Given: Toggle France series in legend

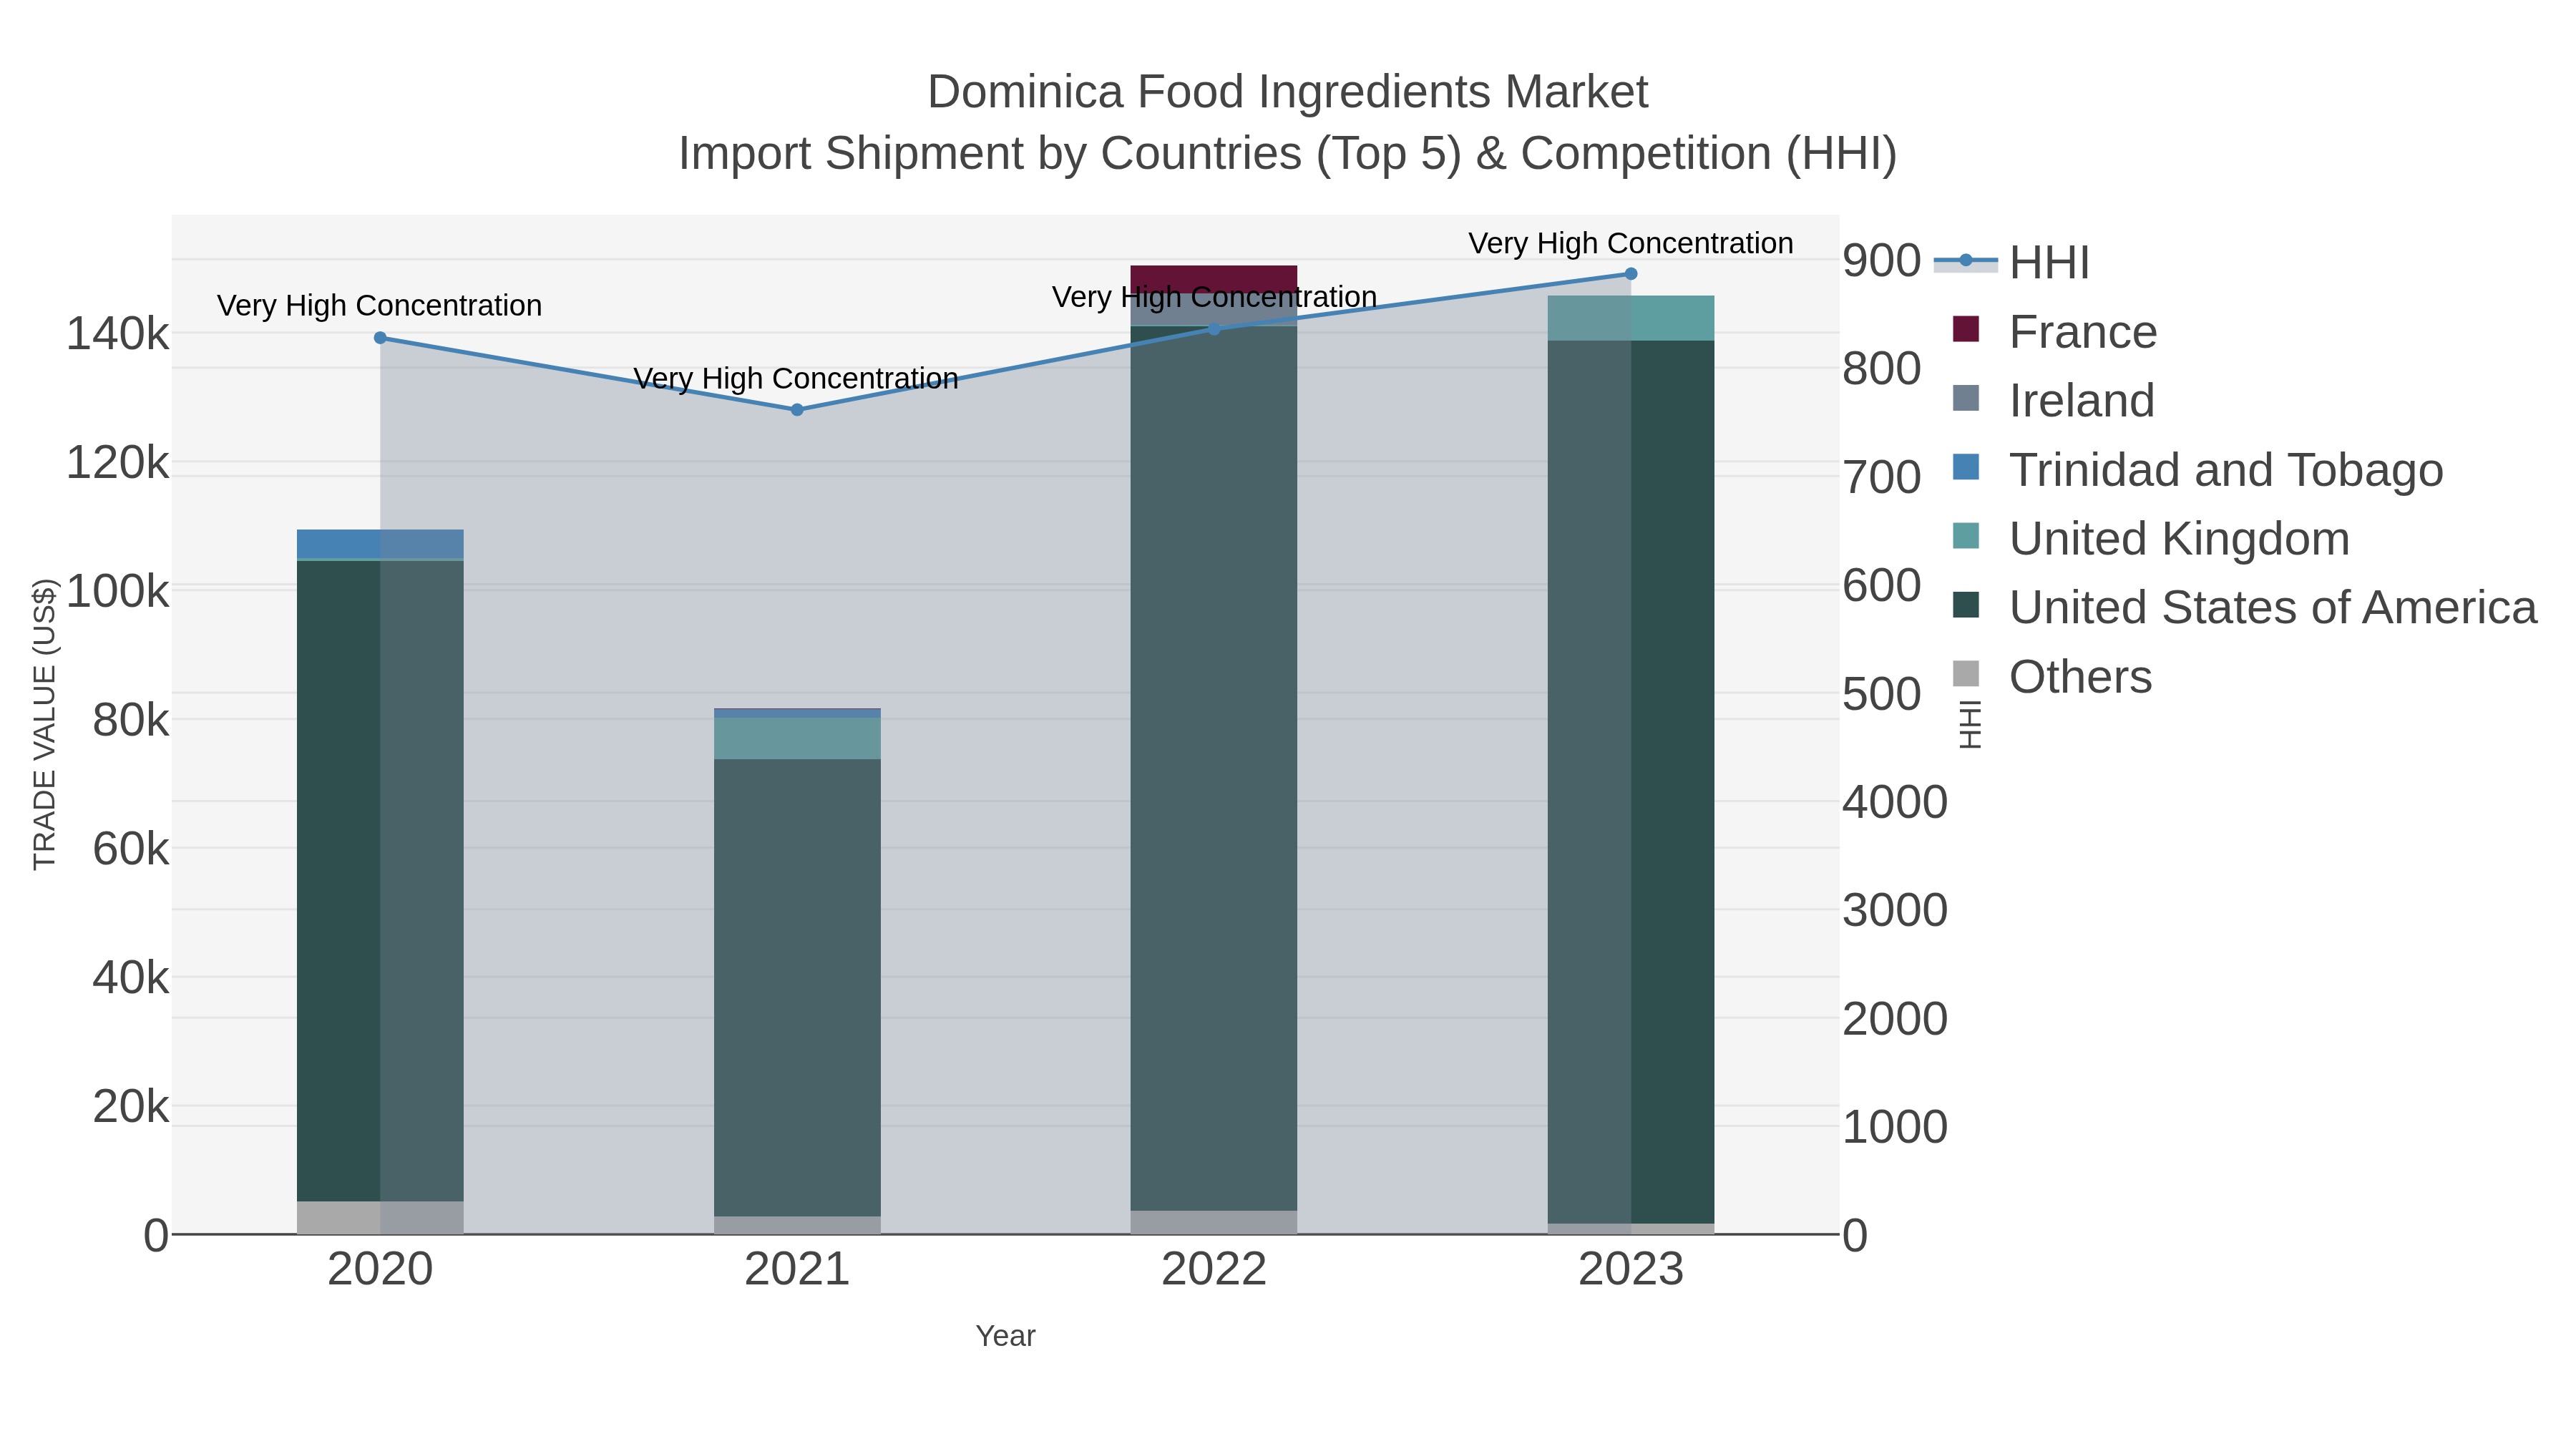Looking at the screenshot, I should pos(2055,331).
